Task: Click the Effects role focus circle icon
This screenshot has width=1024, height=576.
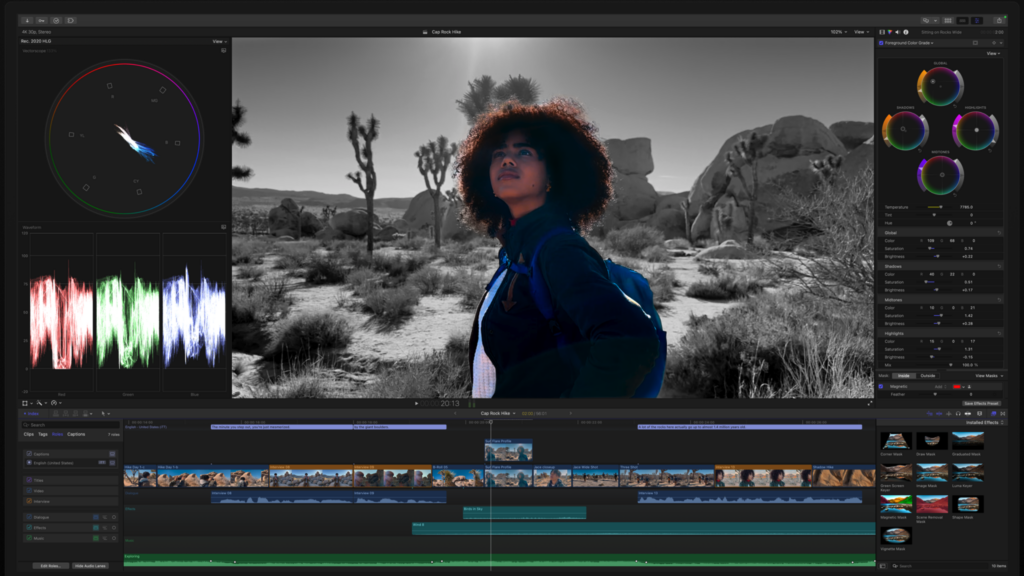Action: point(114,528)
